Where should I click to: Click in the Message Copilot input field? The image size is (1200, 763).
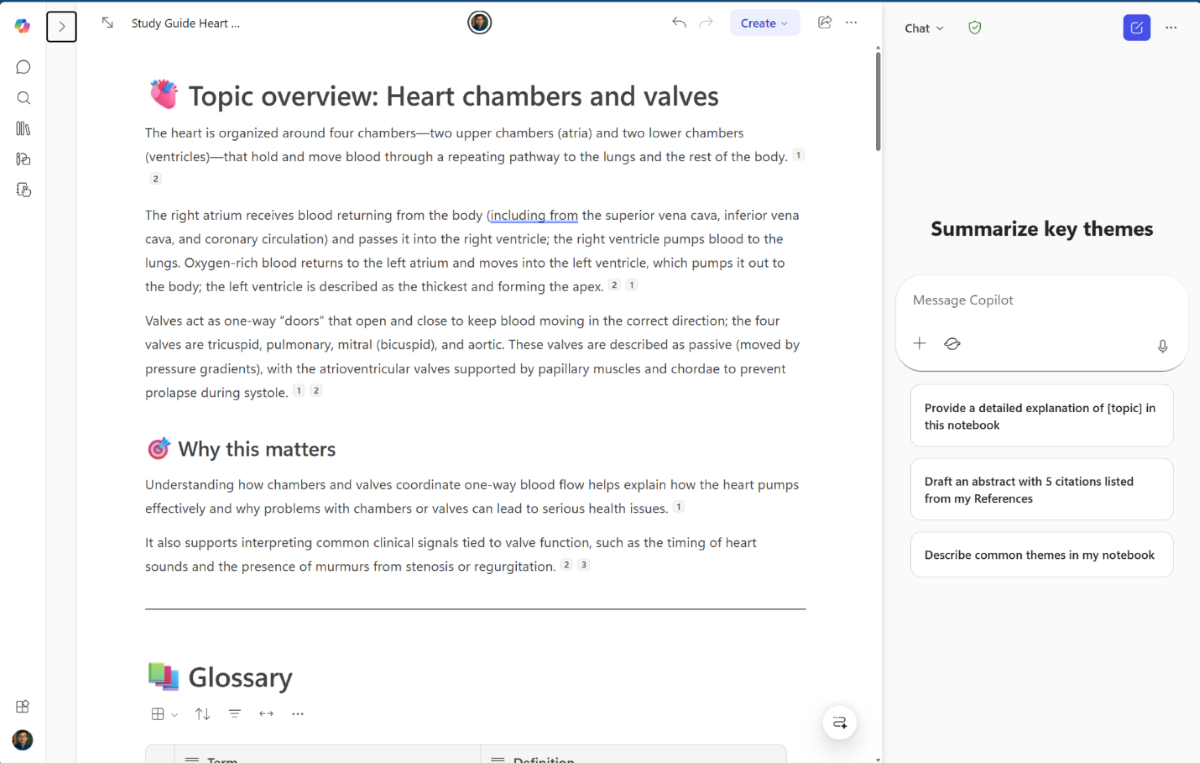pyautogui.click(x=1041, y=300)
